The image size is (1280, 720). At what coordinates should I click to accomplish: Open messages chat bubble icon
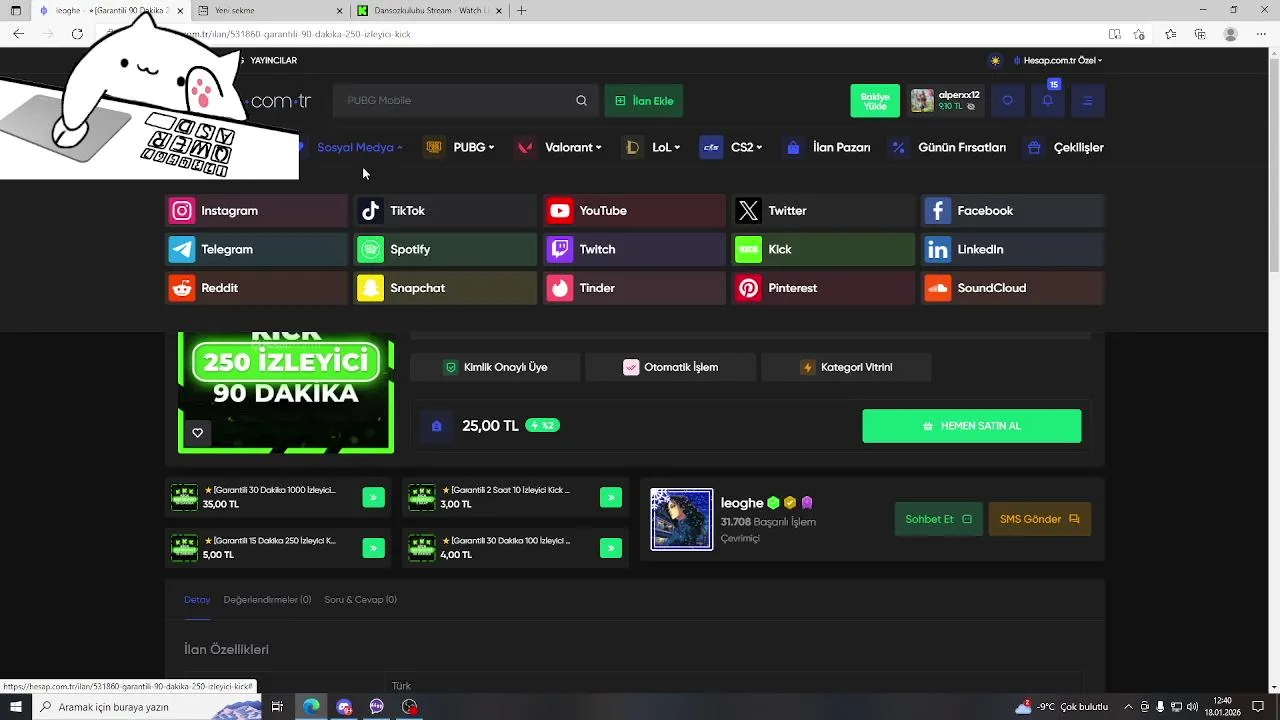1007,100
